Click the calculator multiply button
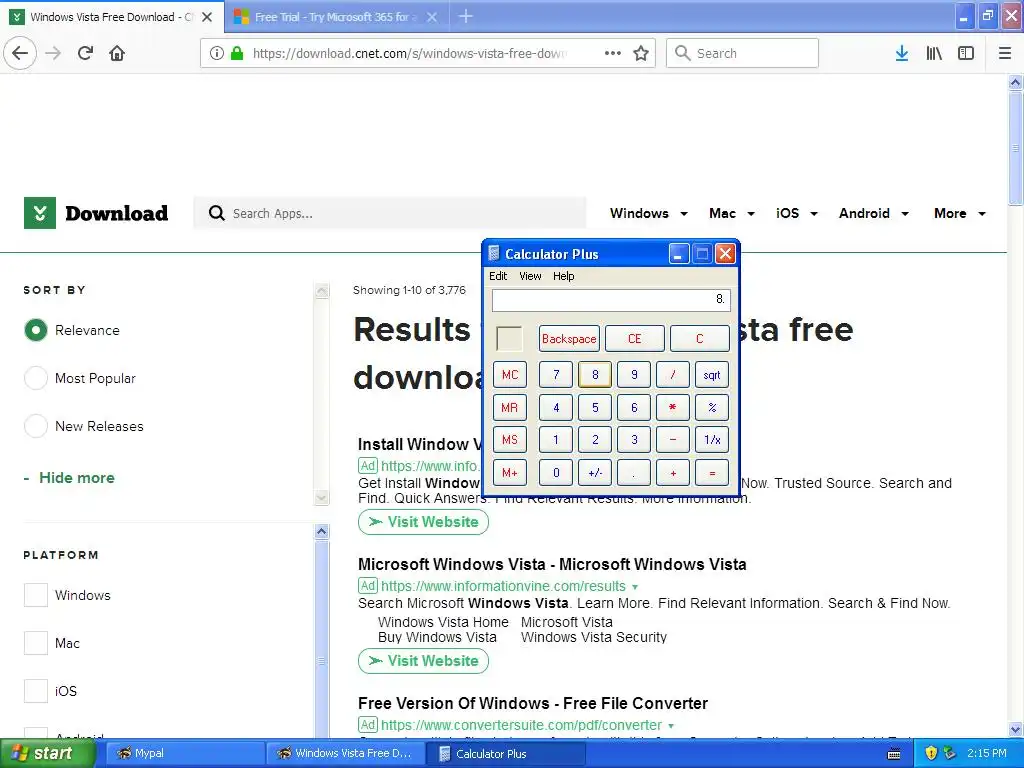 pos(673,408)
